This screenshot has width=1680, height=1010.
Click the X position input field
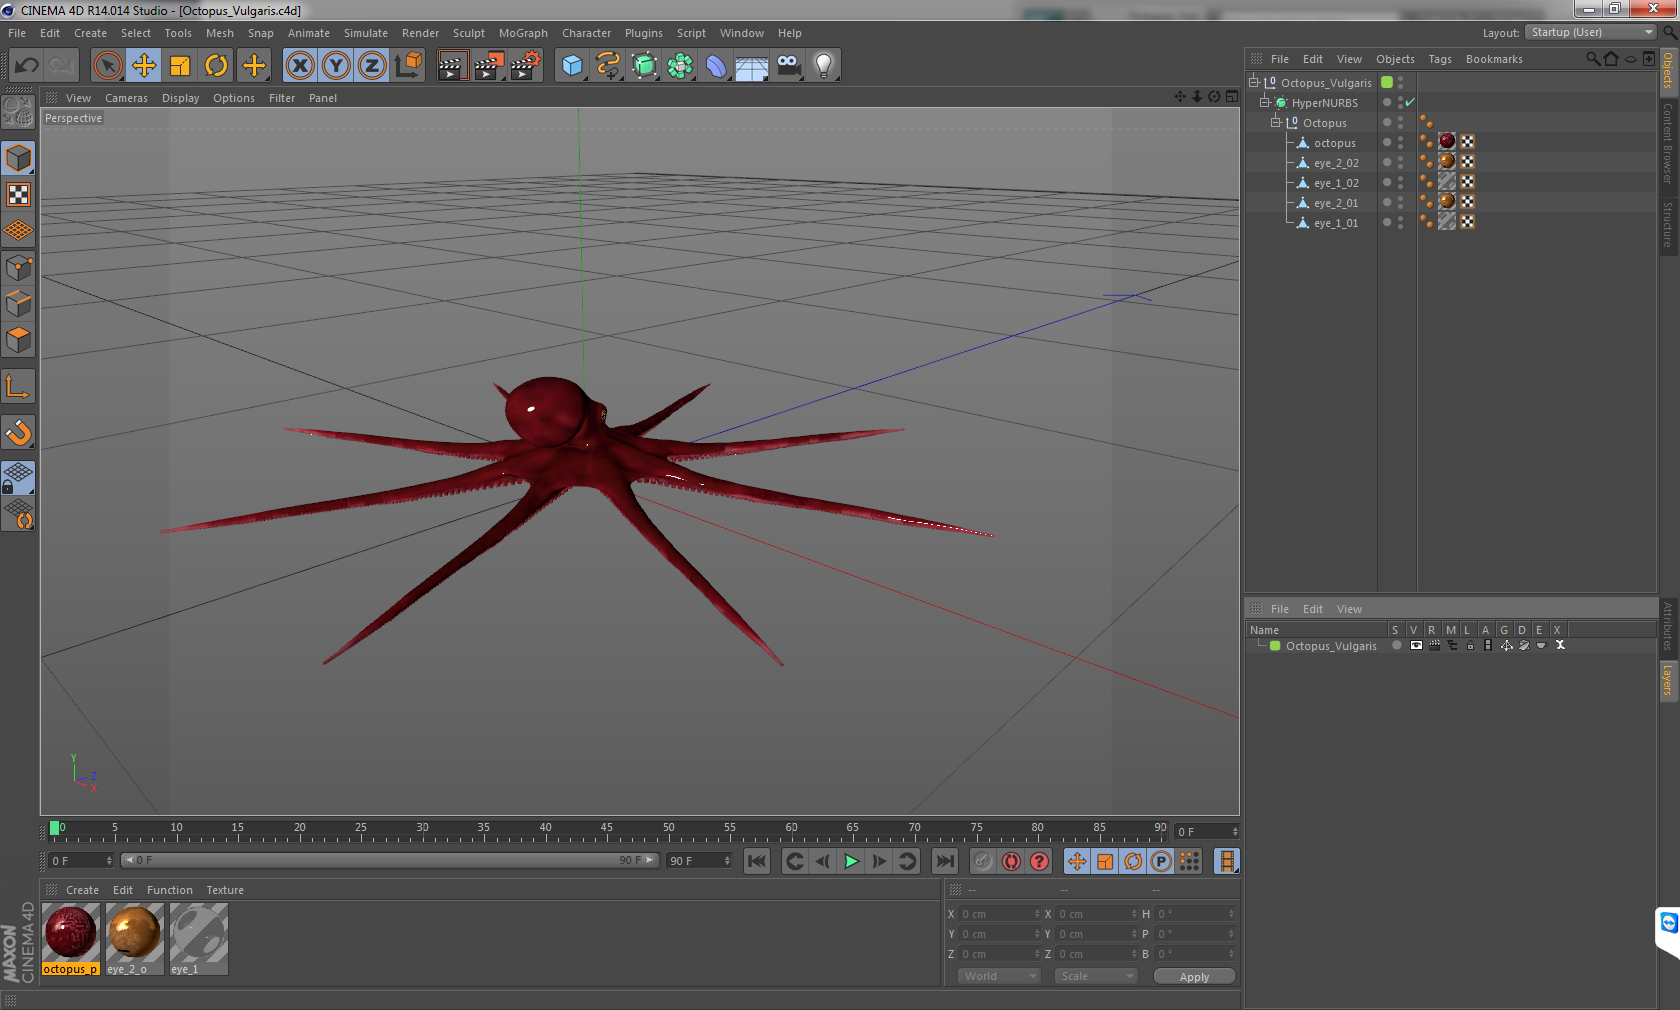pos(999,914)
